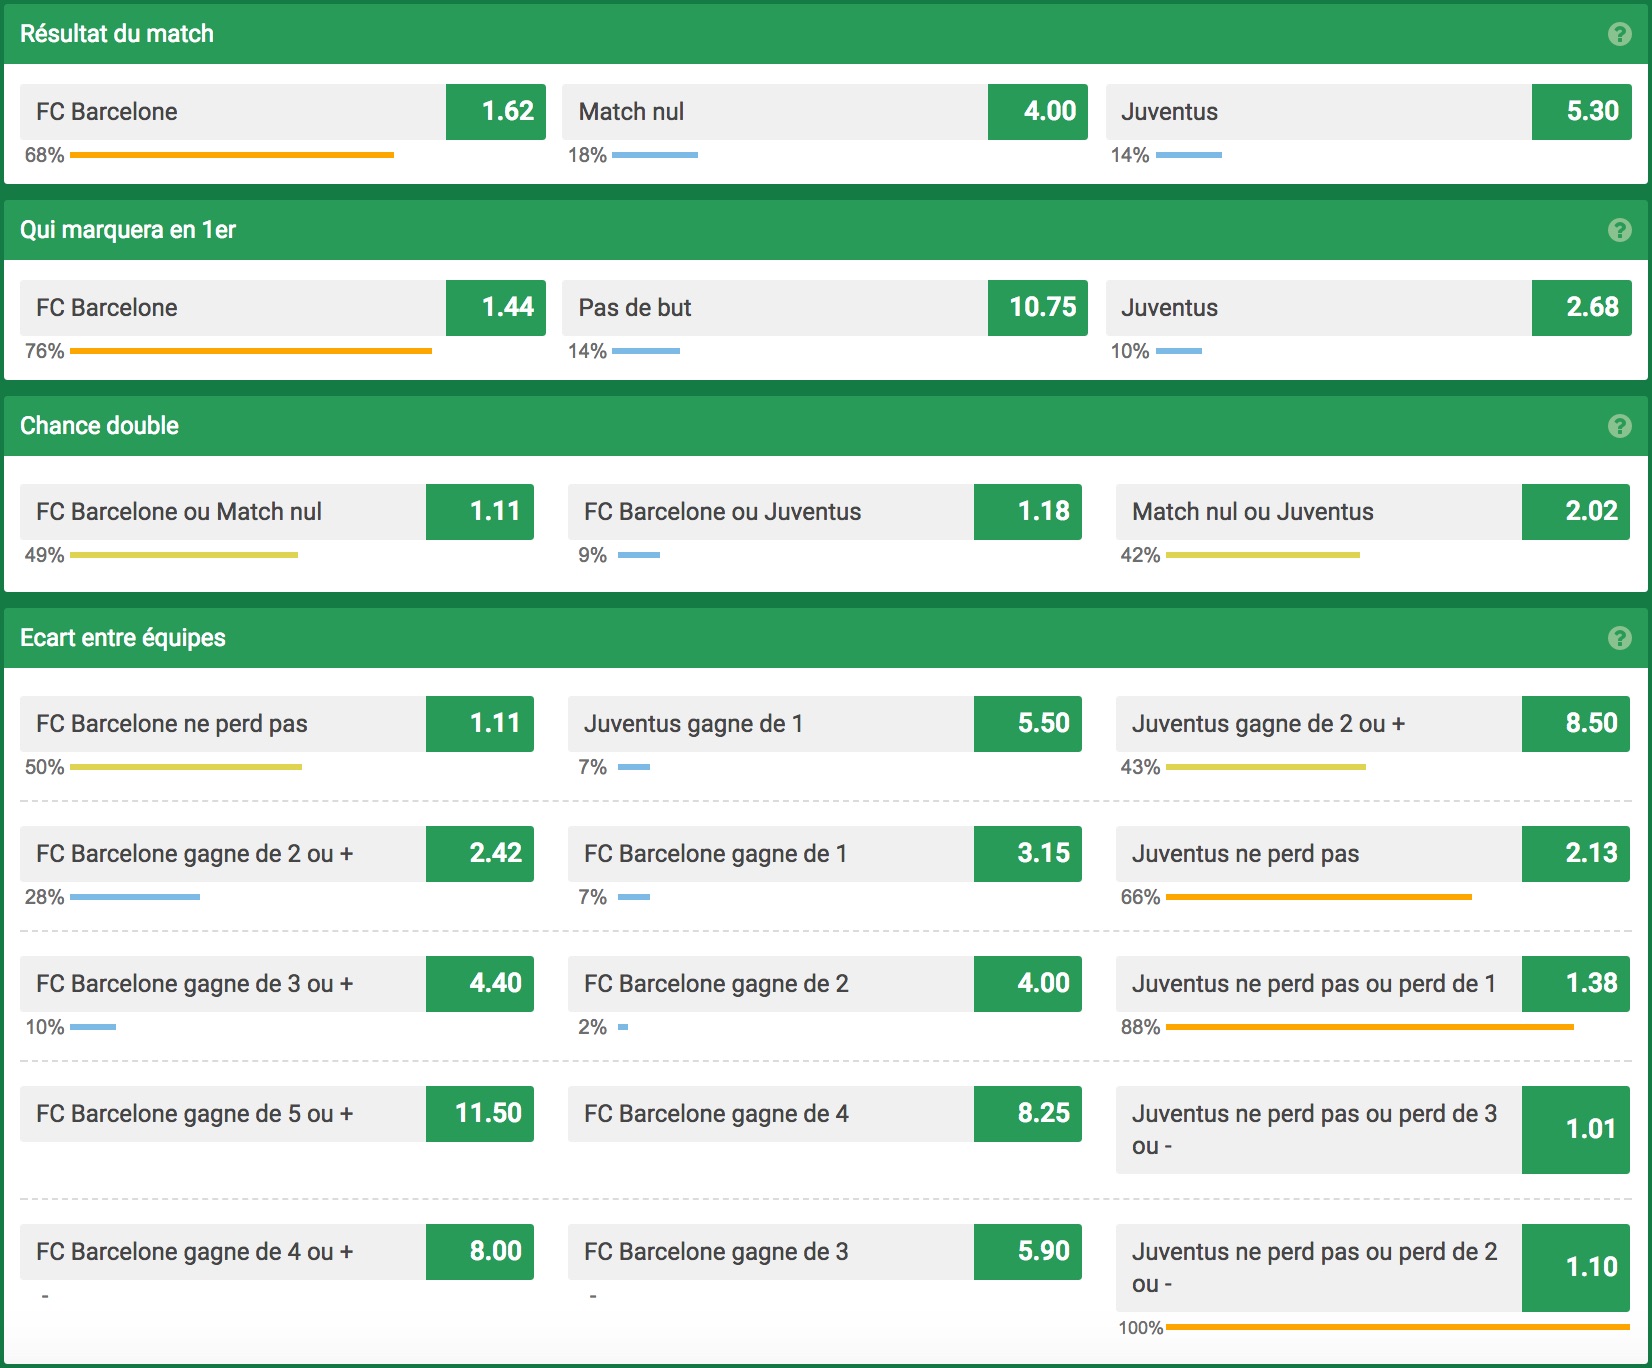Bet on FC Barcelone at 1.62
Screen dimensions: 1652x1368
pyautogui.click(x=283, y=112)
